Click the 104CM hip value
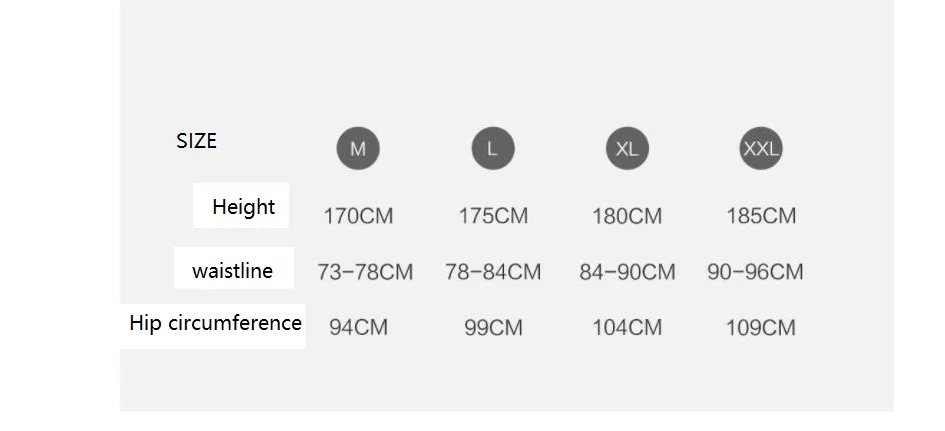This screenshot has width=945, height=431. (x=627, y=327)
